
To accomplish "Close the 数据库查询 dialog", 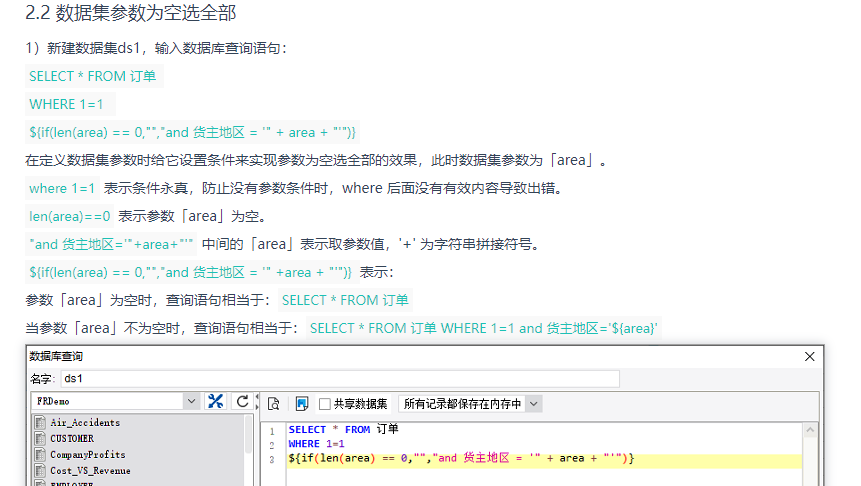I will [809, 356].
